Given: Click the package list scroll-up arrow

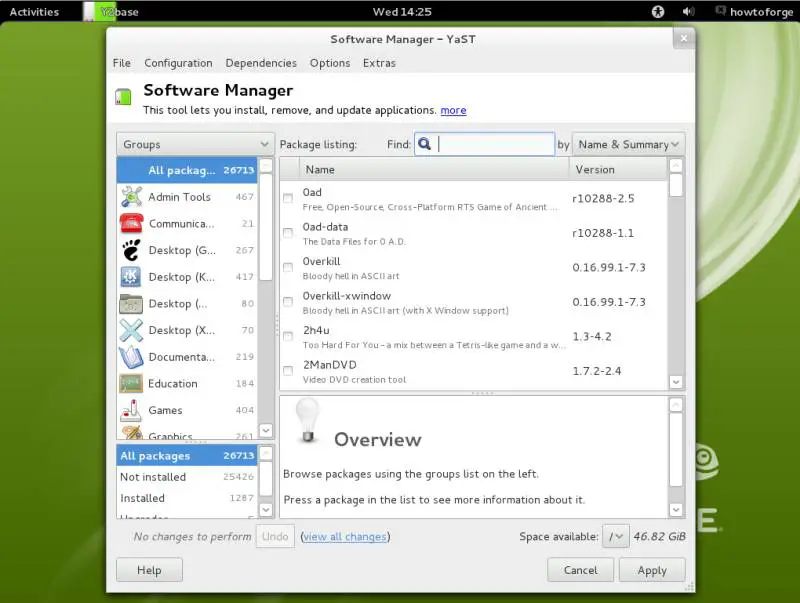Looking at the screenshot, I should [x=676, y=165].
